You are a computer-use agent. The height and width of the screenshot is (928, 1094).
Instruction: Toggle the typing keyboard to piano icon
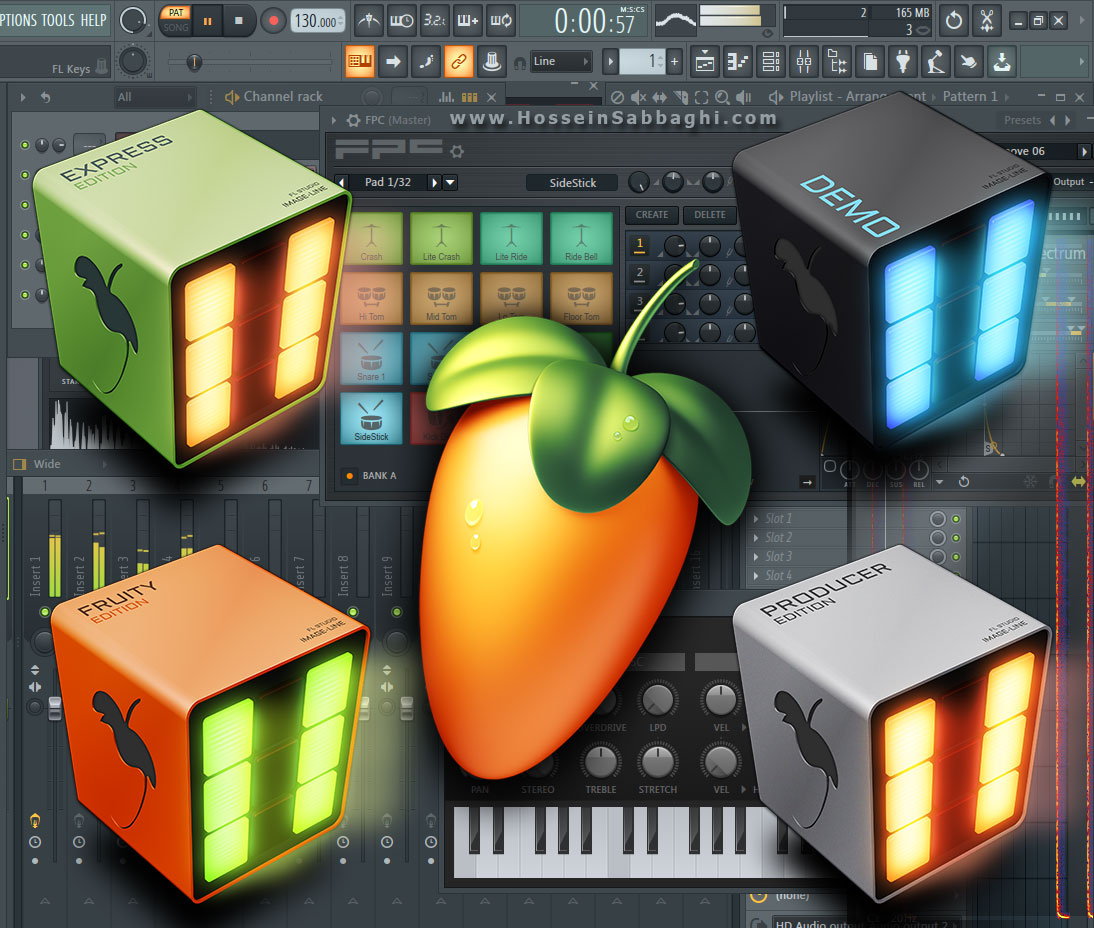[x=359, y=62]
